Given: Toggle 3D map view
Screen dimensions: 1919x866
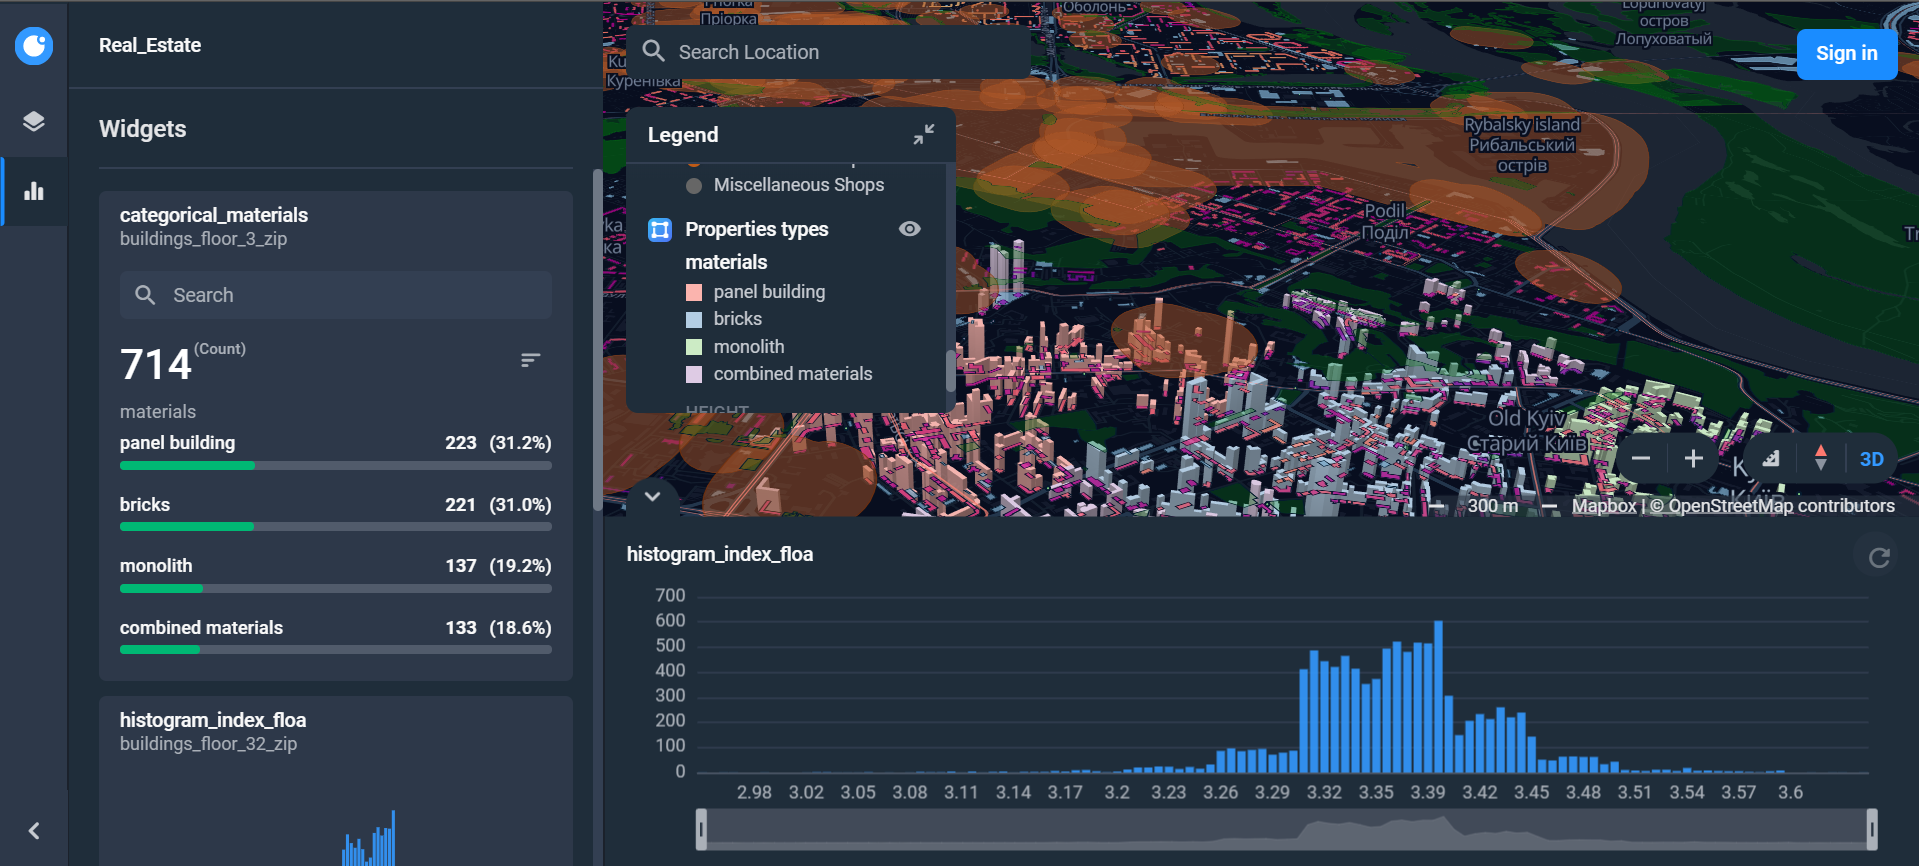Looking at the screenshot, I should (1871, 459).
